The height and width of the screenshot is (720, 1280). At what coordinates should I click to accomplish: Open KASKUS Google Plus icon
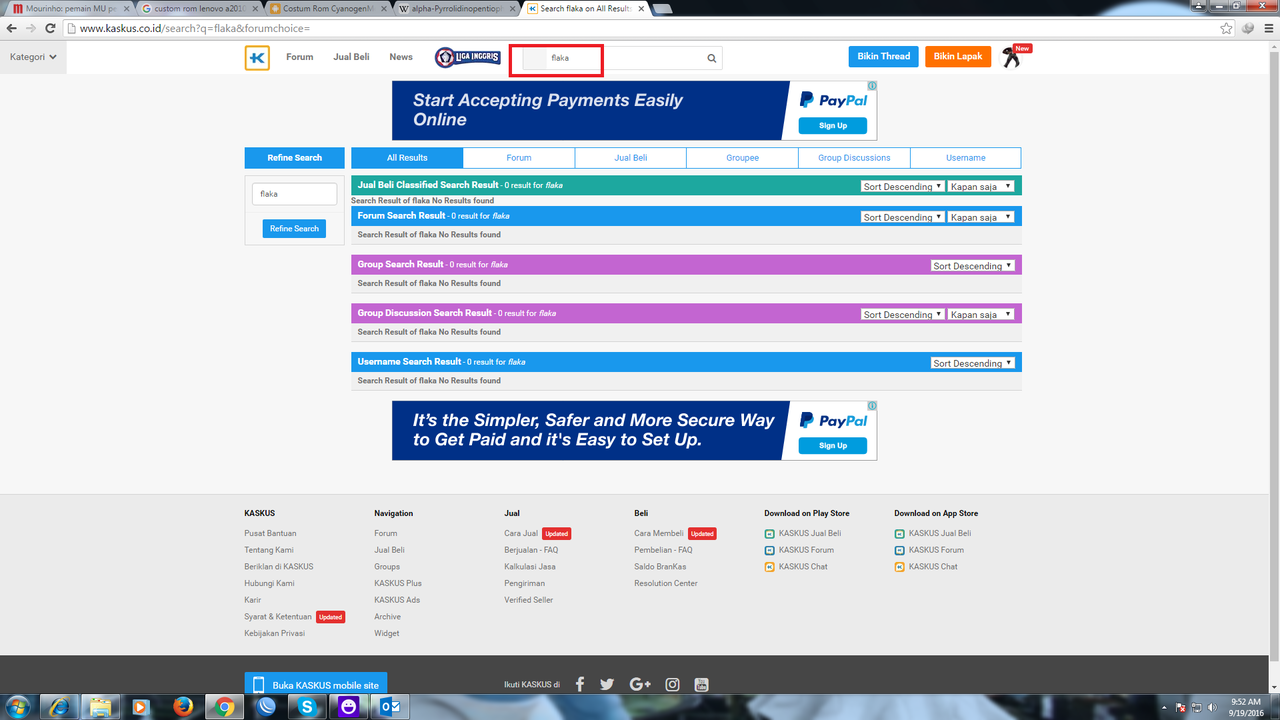(x=640, y=684)
